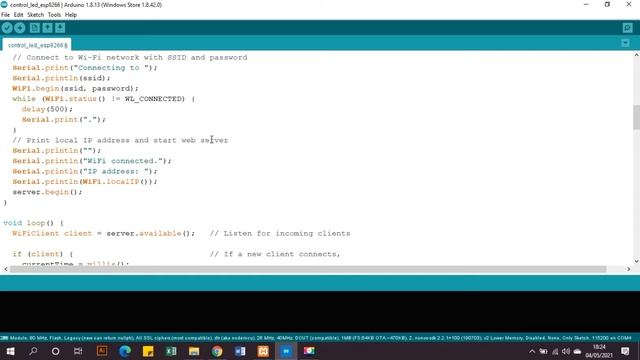Screen dimensions: 640x360
Task: Click the Arduino IDE taskbar icon
Action: (x=286, y=351)
